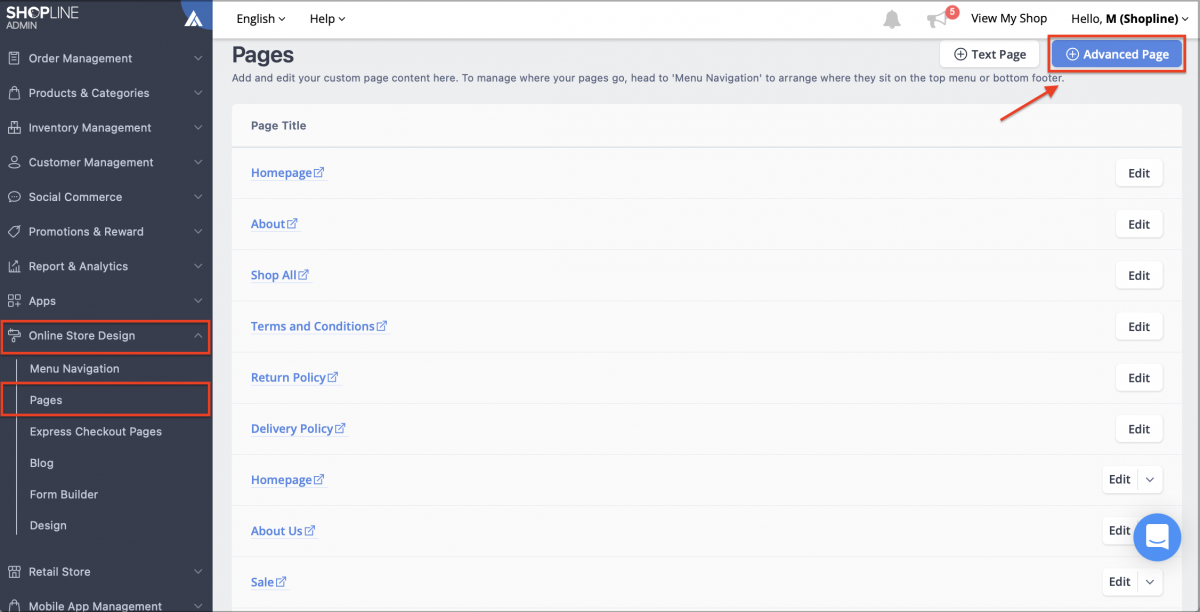
Task: Click external link icon beside About
Action: pyautogui.click(x=293, y=224)
